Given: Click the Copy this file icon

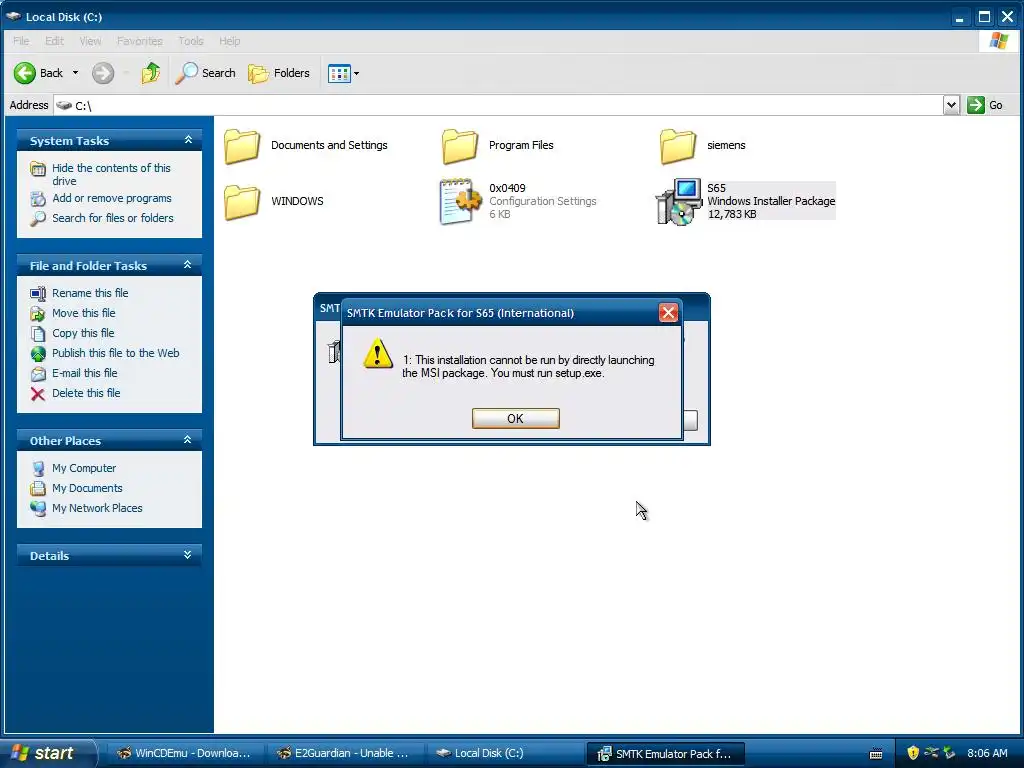Looking at the screenshot, I should [38, 334].
